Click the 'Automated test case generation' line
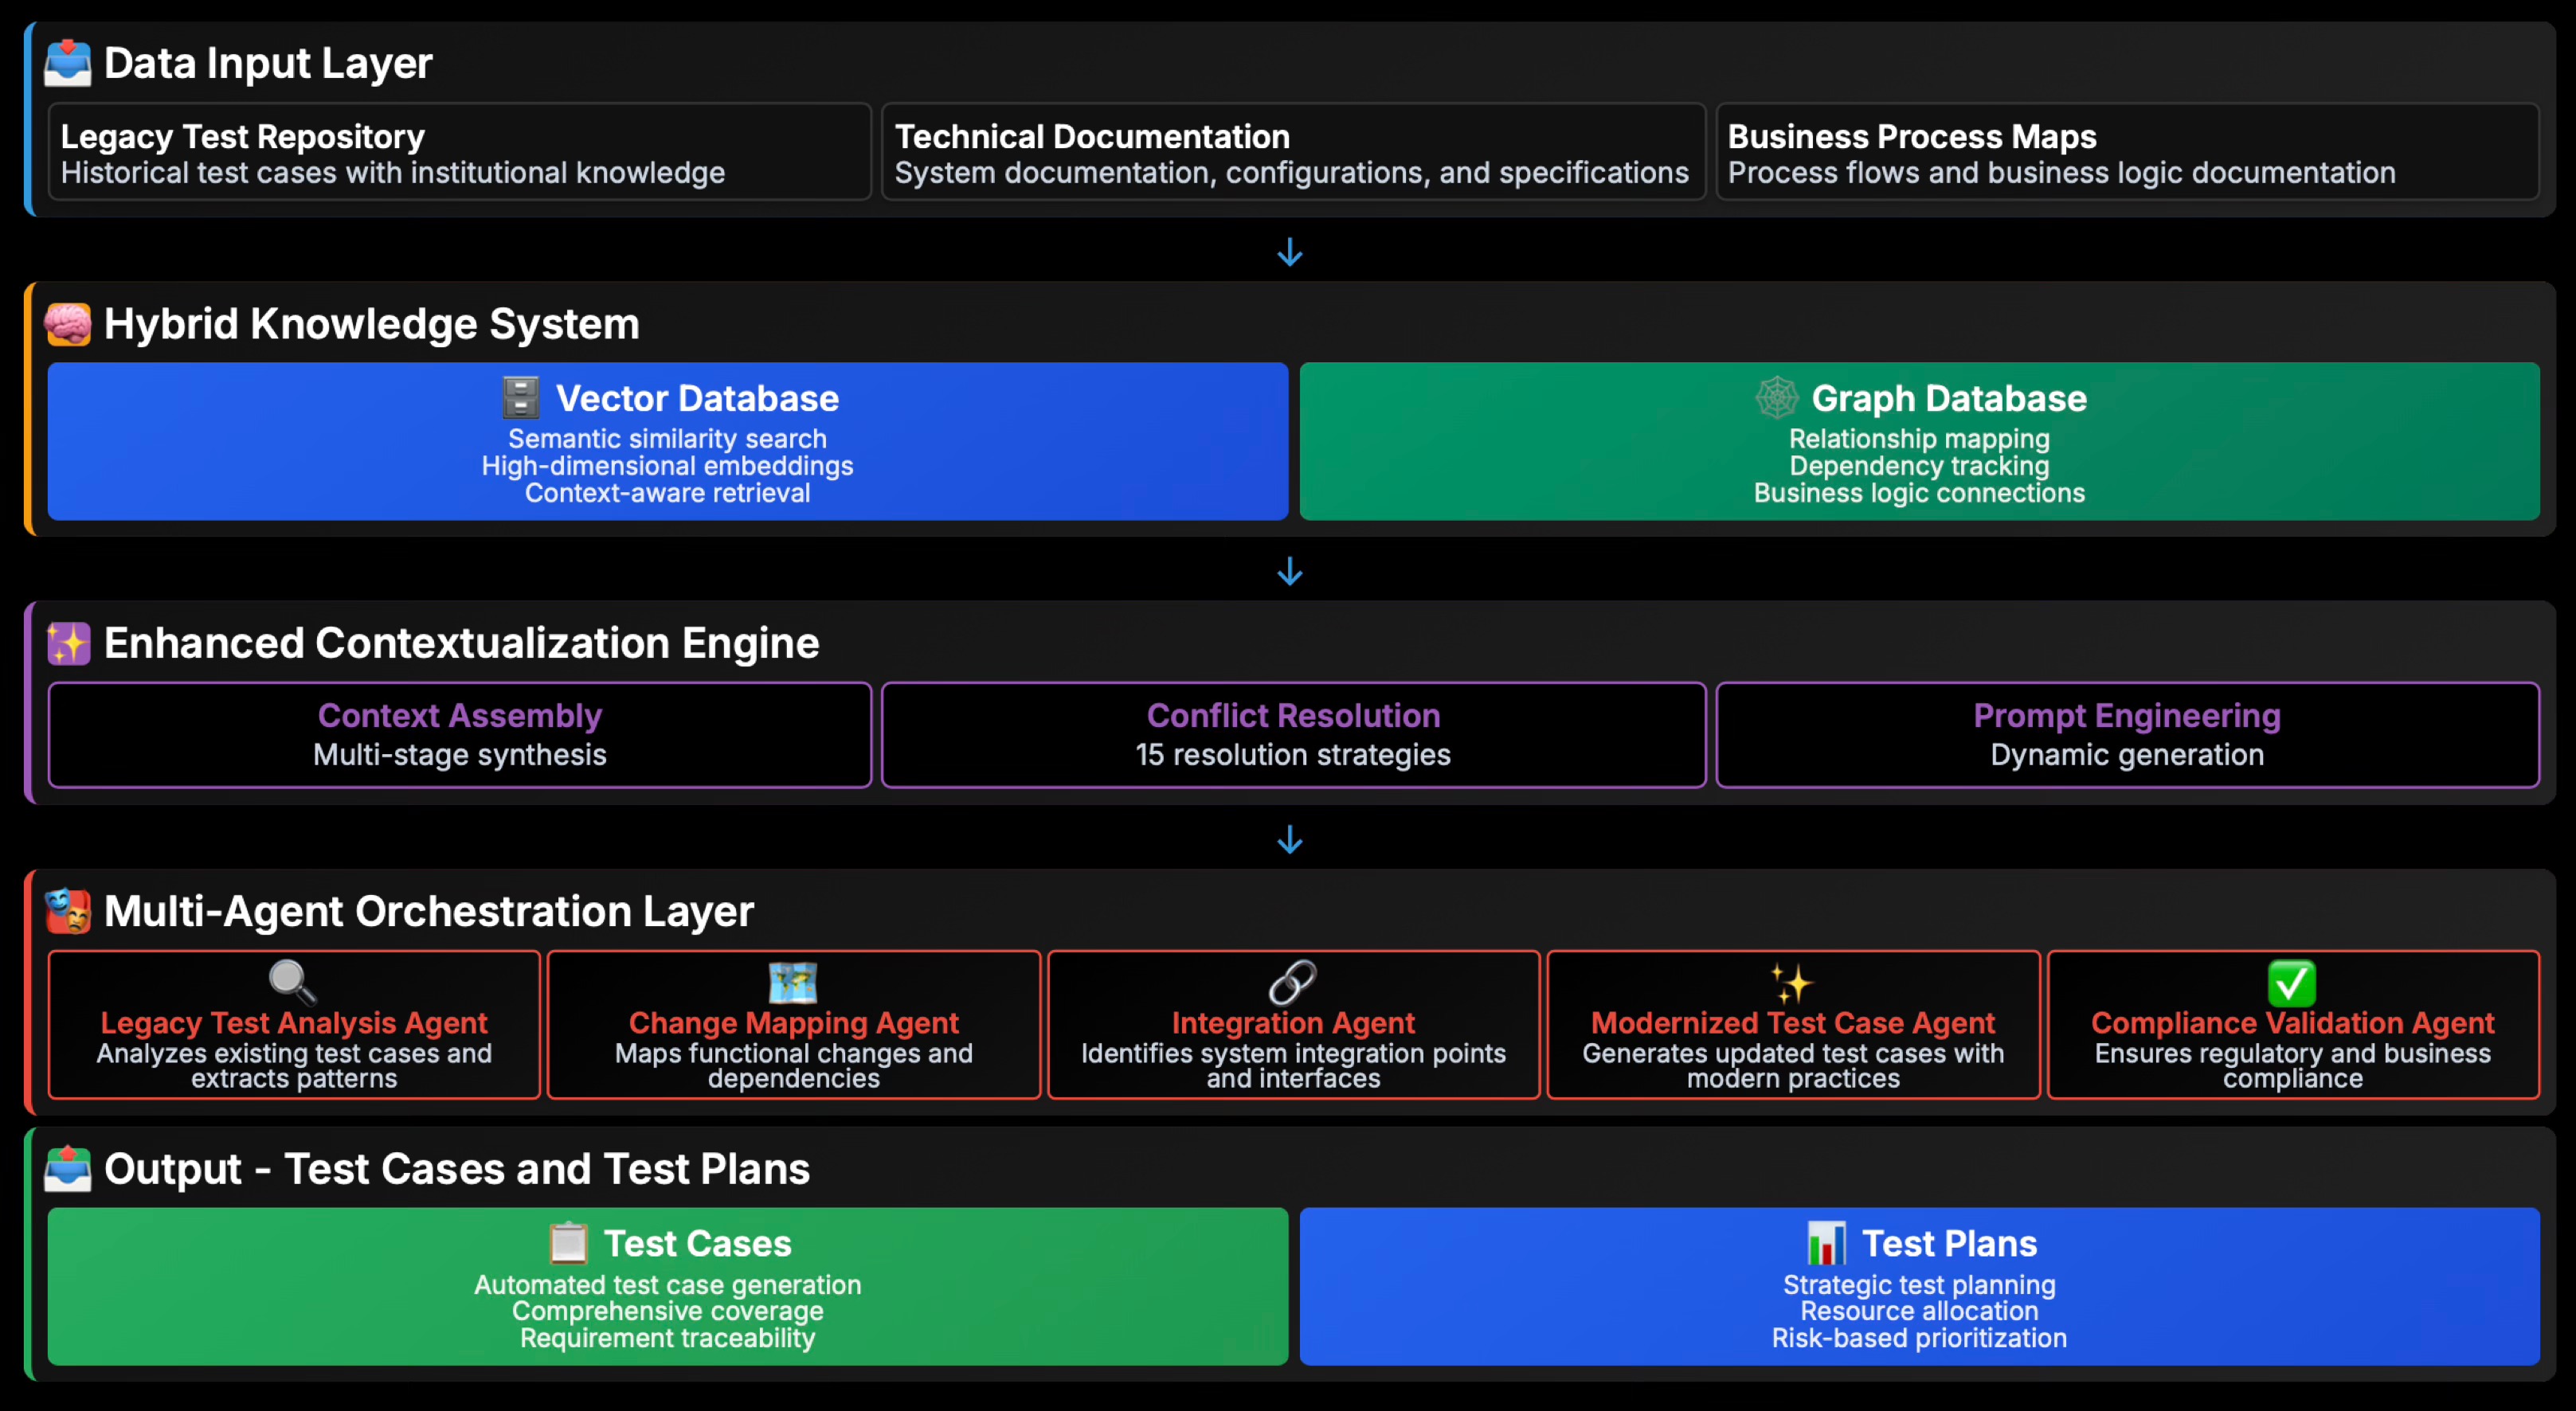The image size is (2576, 1411). coord(667,1285)
